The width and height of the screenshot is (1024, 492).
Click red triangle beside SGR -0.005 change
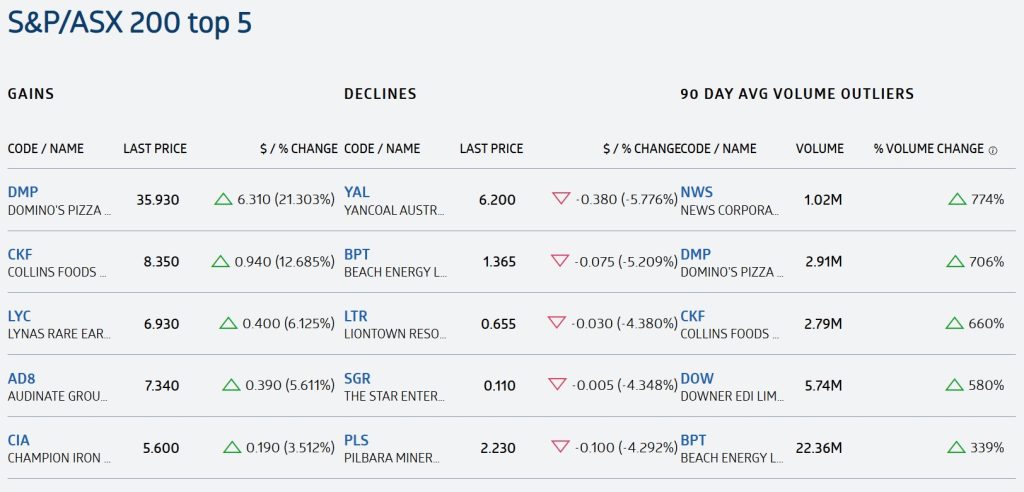pyautogui.click(x=557, y=384)
